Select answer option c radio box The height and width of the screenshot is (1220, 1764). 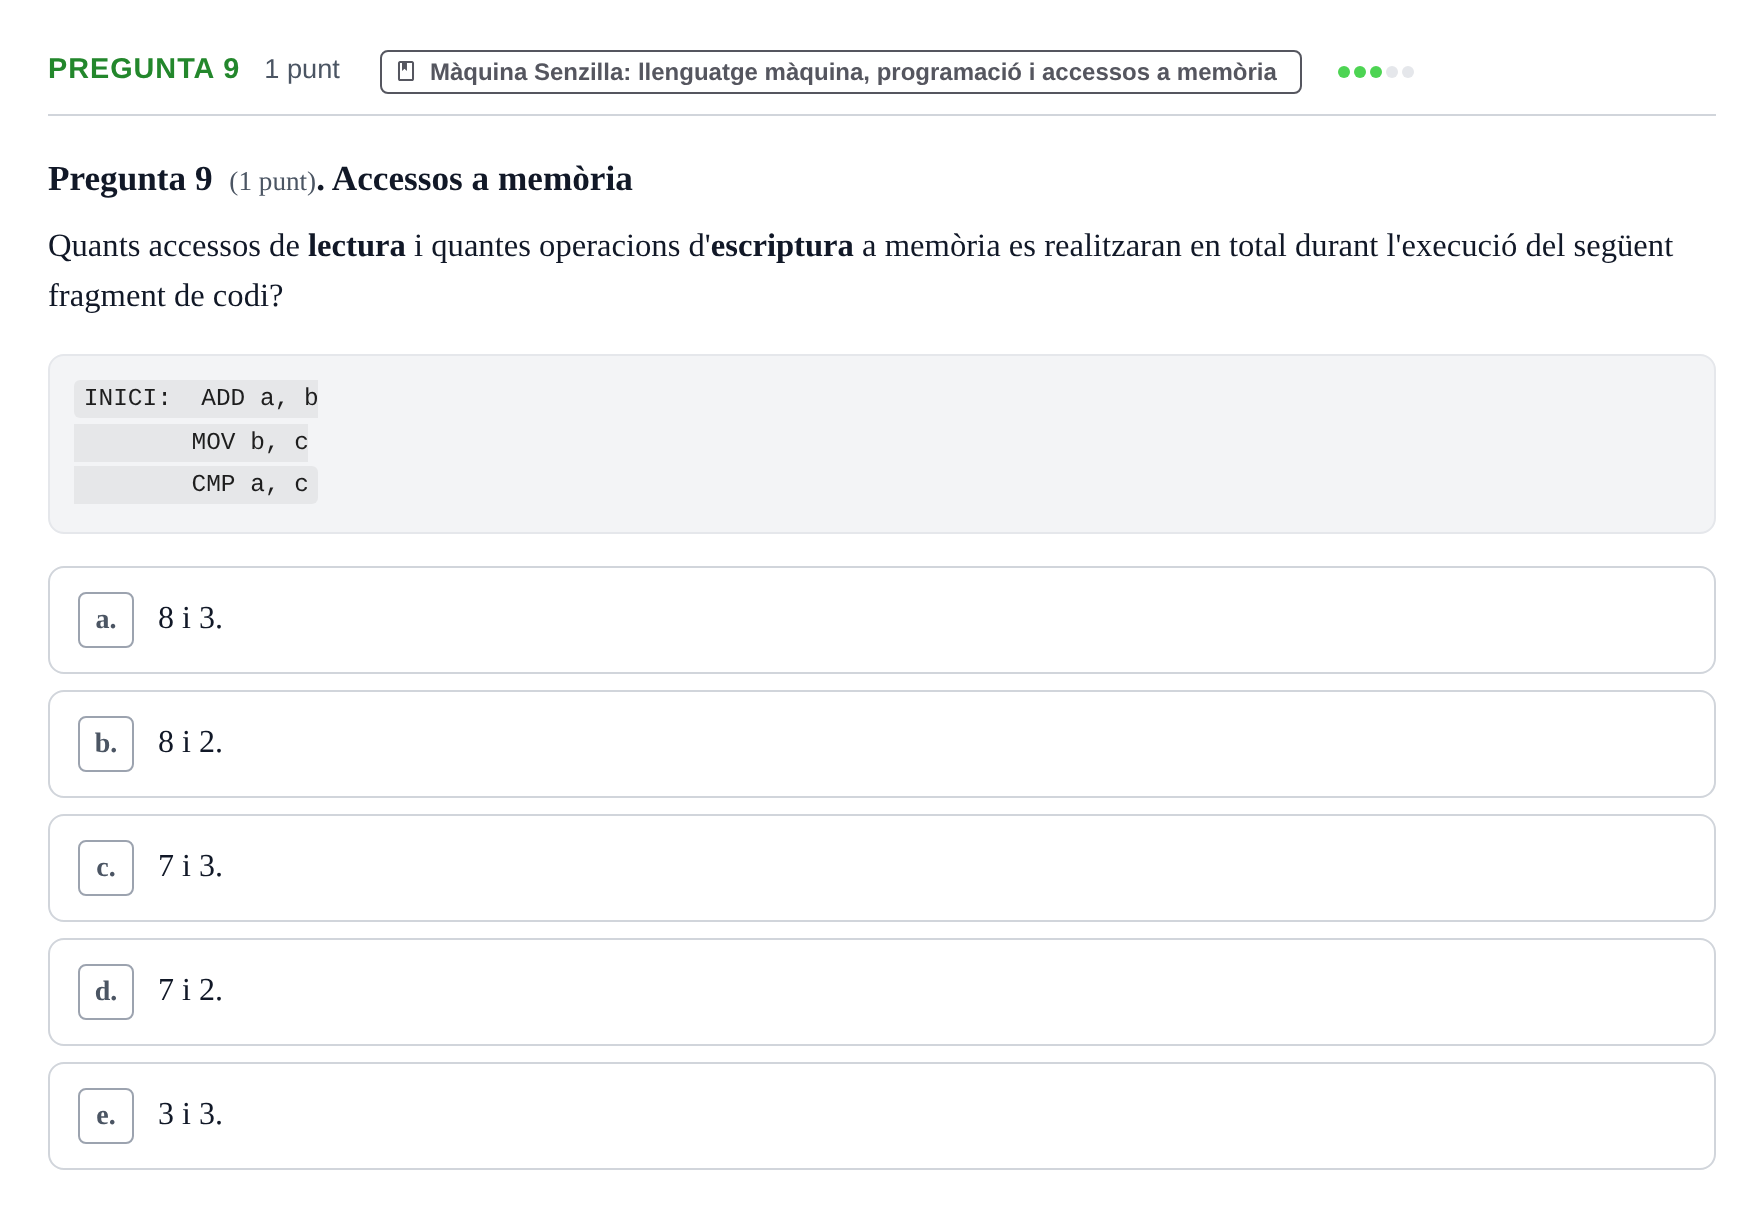pyautogui.click(x=106, y=868)
